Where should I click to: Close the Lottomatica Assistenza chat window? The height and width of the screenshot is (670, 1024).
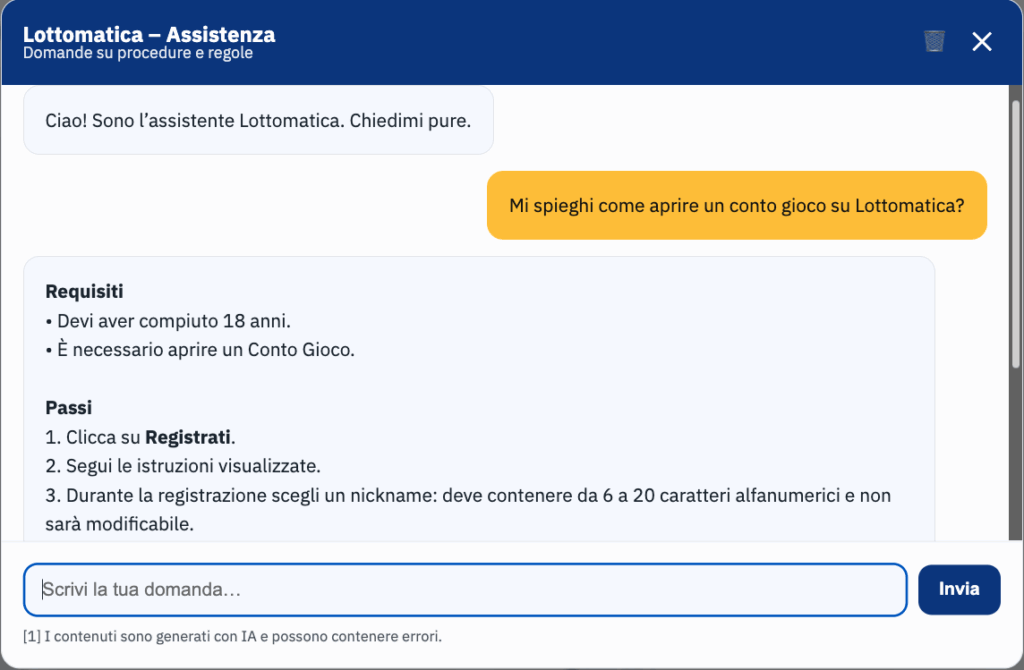pos(982,42)
